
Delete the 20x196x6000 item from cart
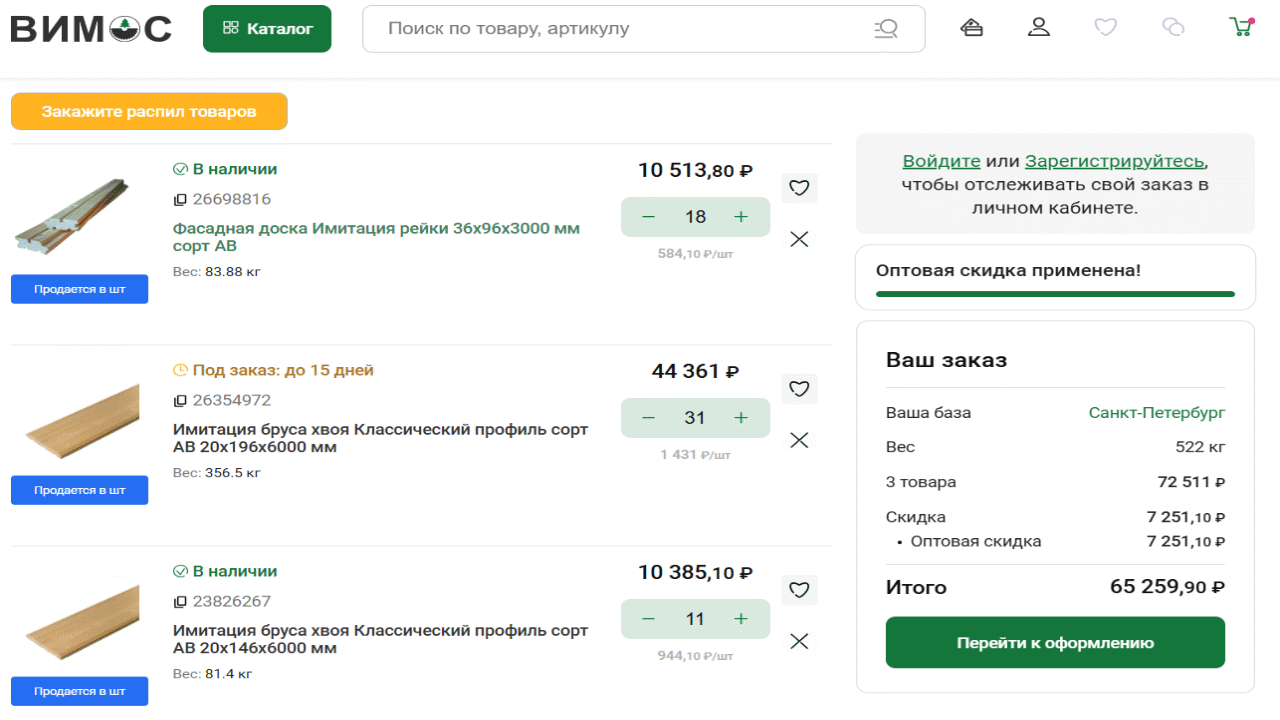(x=799, y=440)
